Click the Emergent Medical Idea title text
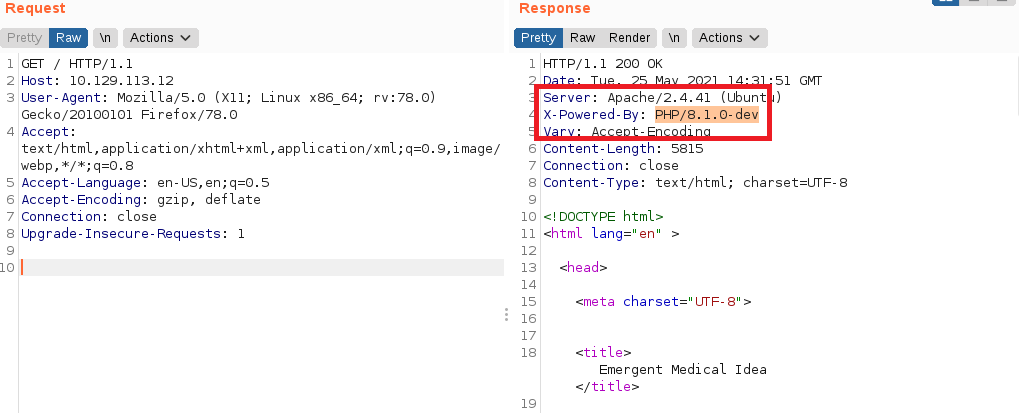This screenshot has width=1019, height=413. coord(682,369)
